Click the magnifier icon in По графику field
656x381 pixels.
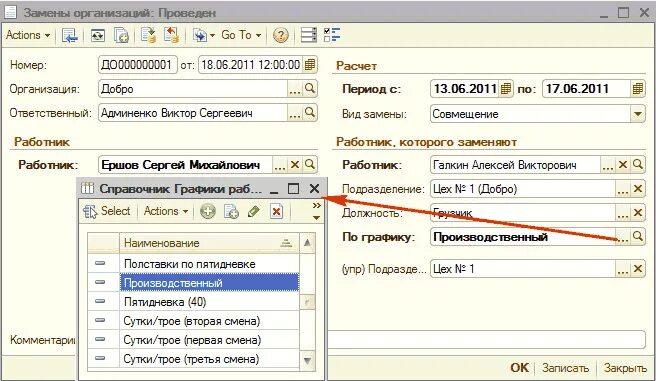tap(638, 237)
